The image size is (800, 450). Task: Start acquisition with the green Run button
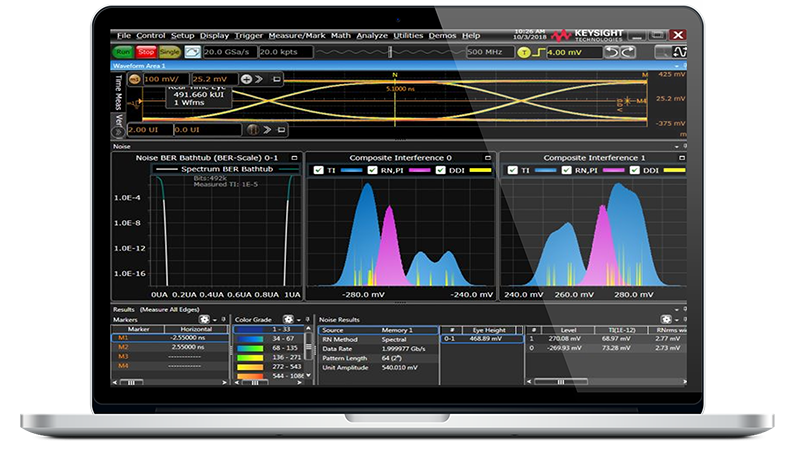122,52
